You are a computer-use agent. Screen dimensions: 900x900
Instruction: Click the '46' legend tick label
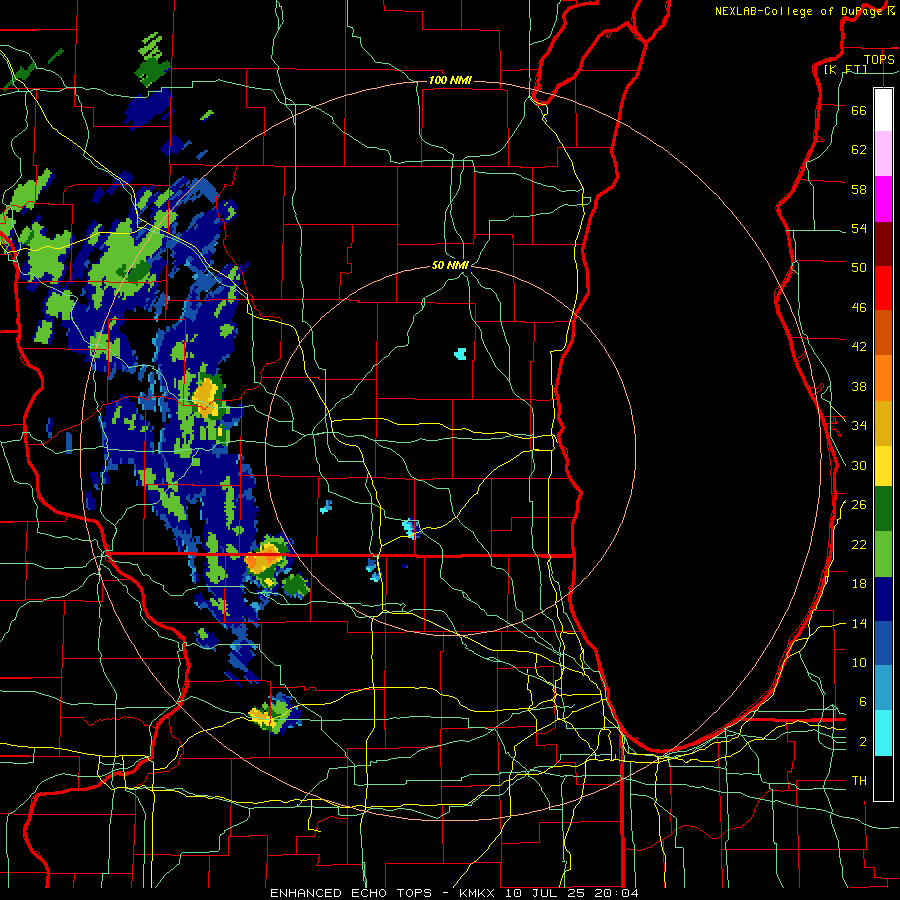tap(859, 308)
